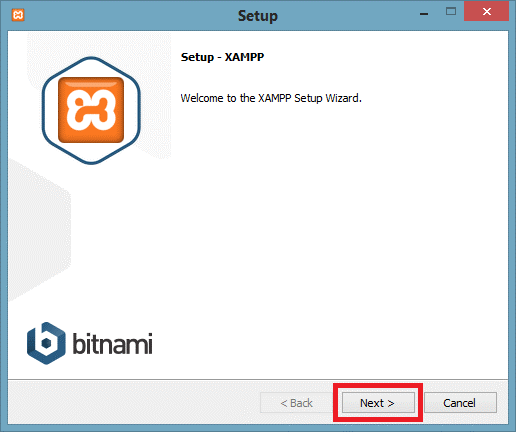Screen dimensions: 516x432
Task: Maximize the Setup window
Action: (x=451, y=12)
